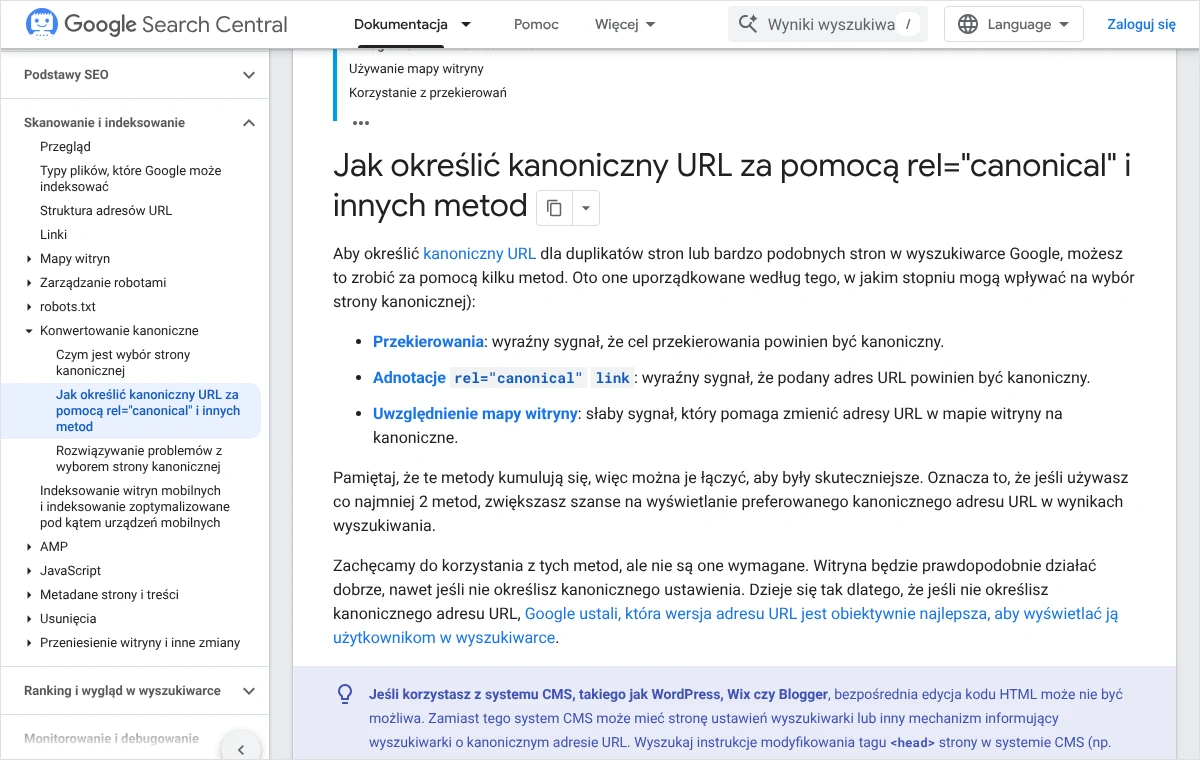
Task: Open the Pomoc tab
Action: [536, 24]
